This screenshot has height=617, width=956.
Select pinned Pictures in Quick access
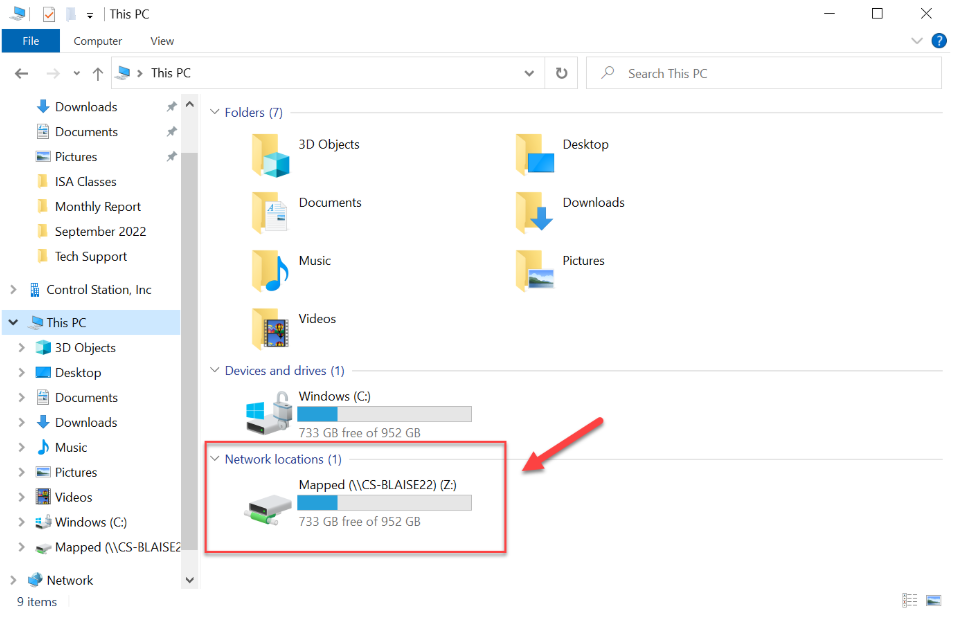tap(76, 157)
